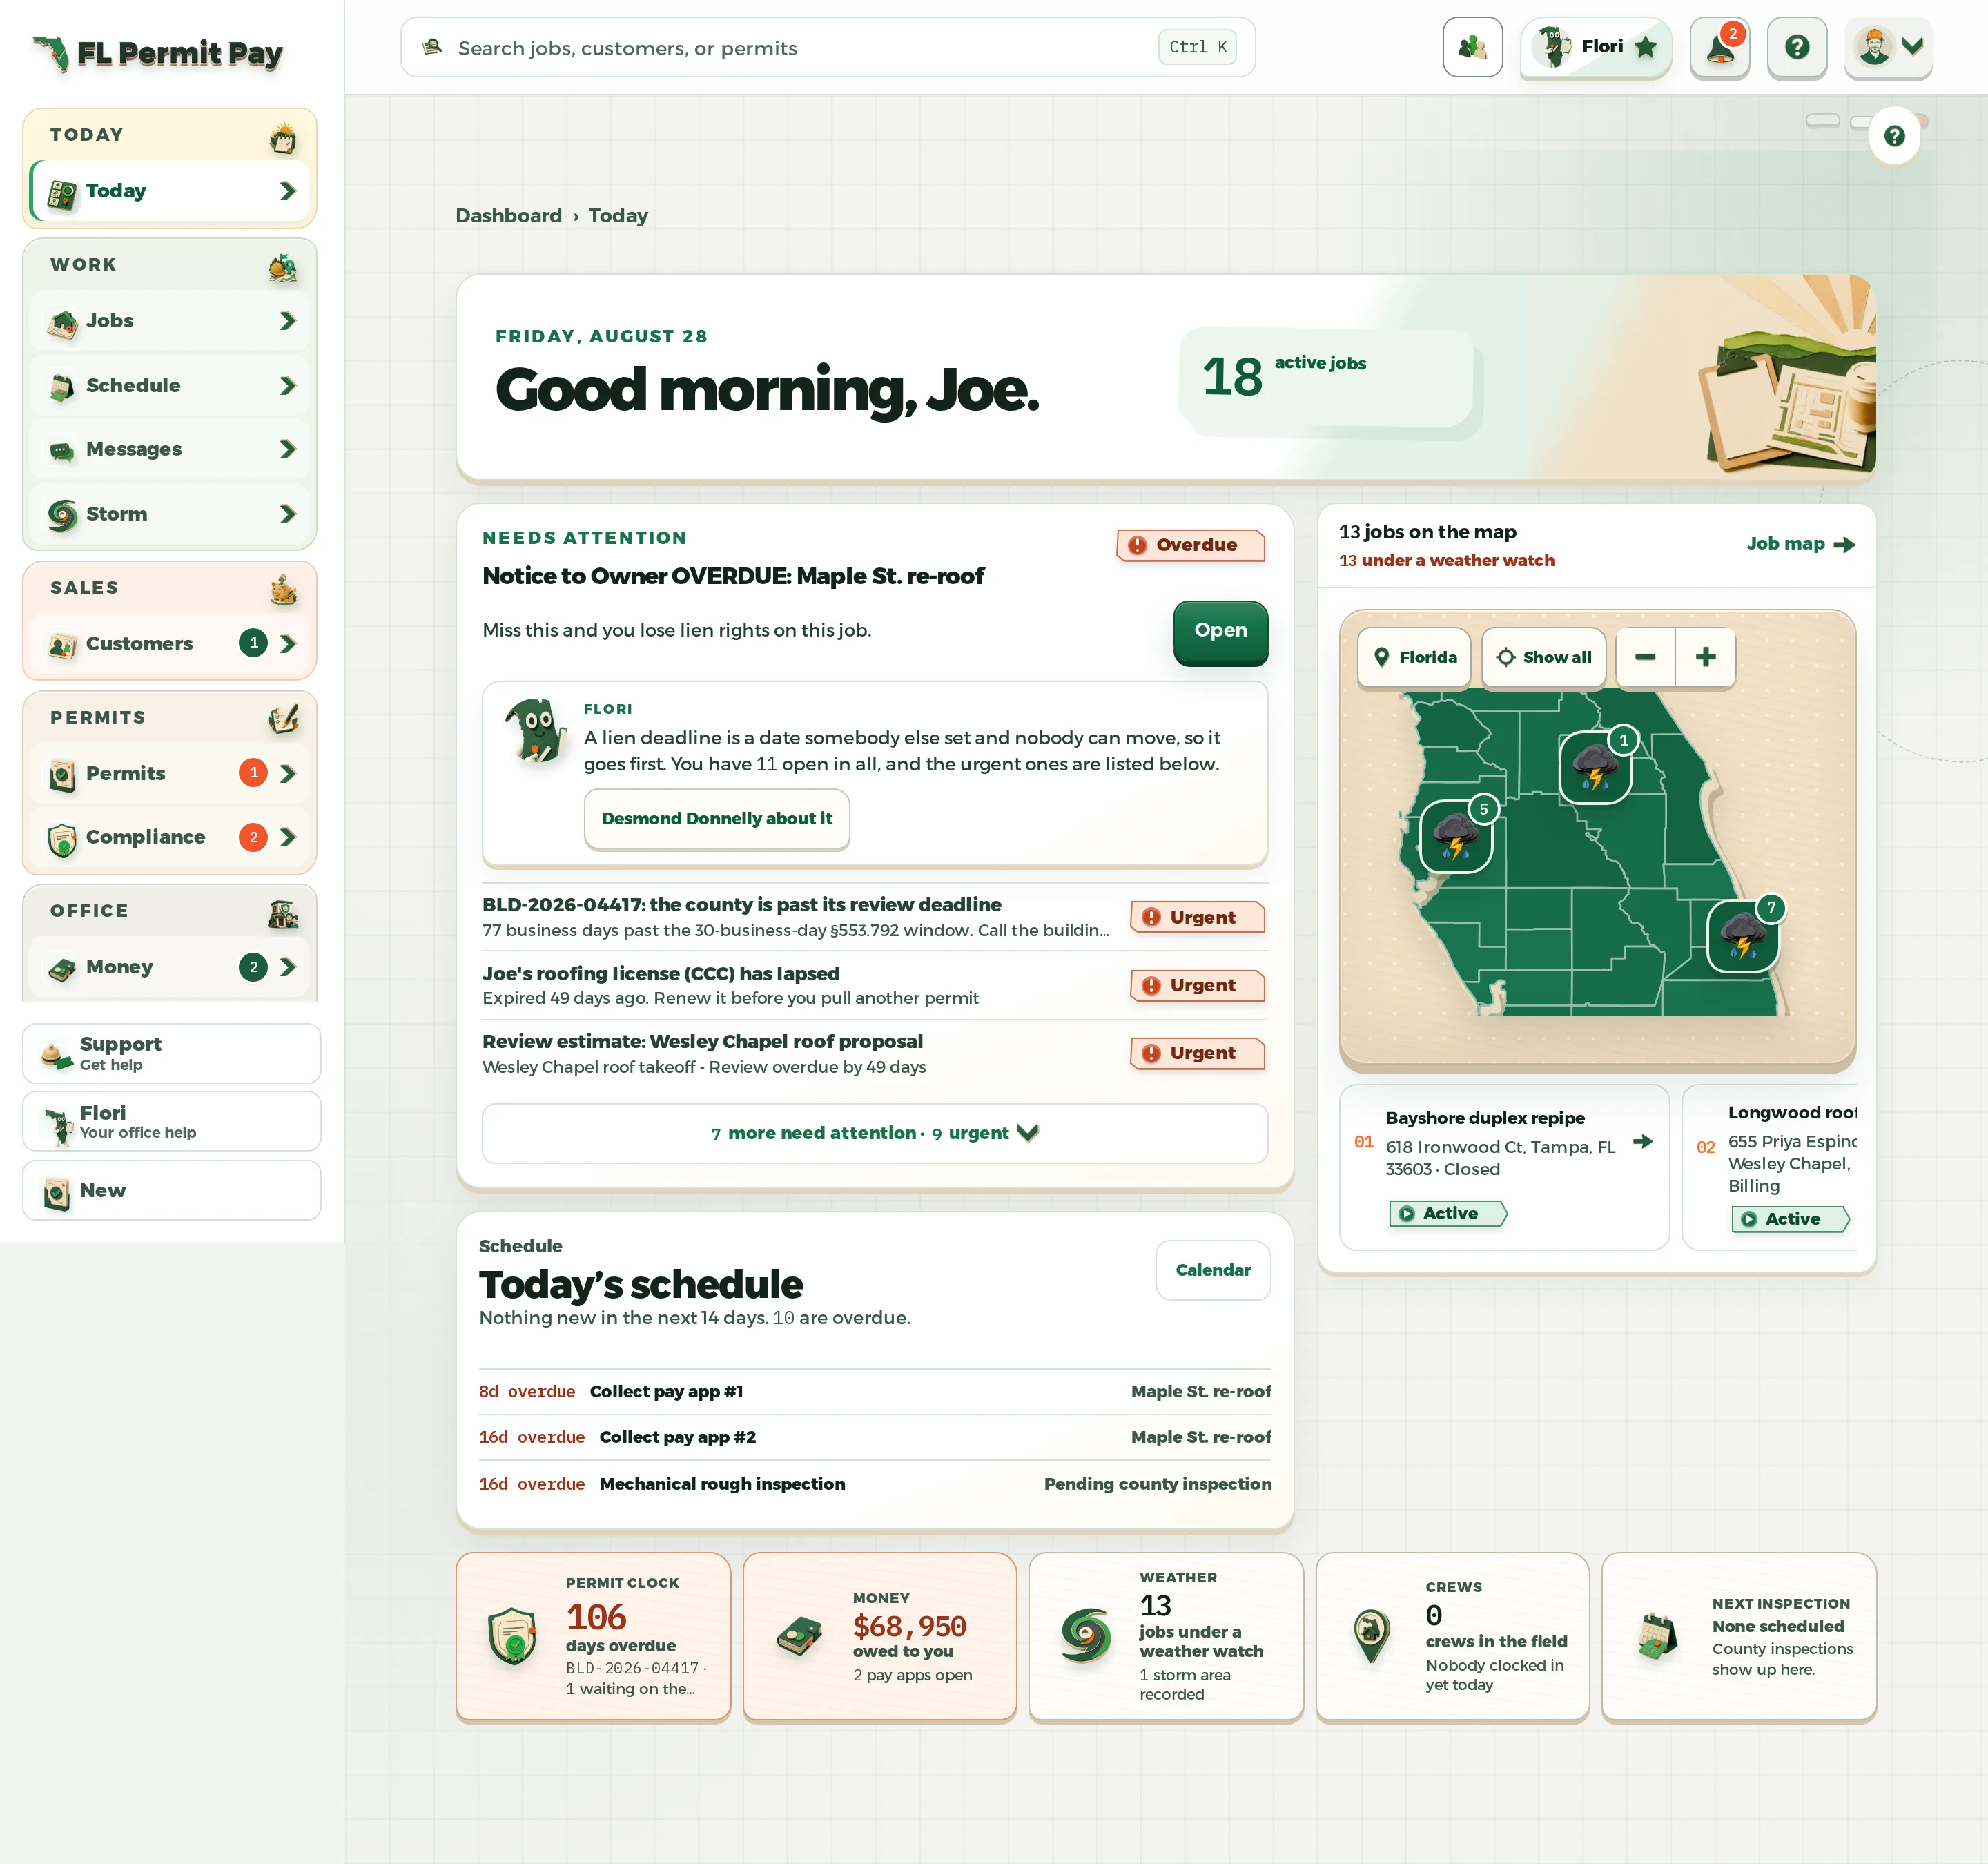The image size is (1988, 1864).
Task: Expand the Storm menu chevron
Action: coord(288,514)
